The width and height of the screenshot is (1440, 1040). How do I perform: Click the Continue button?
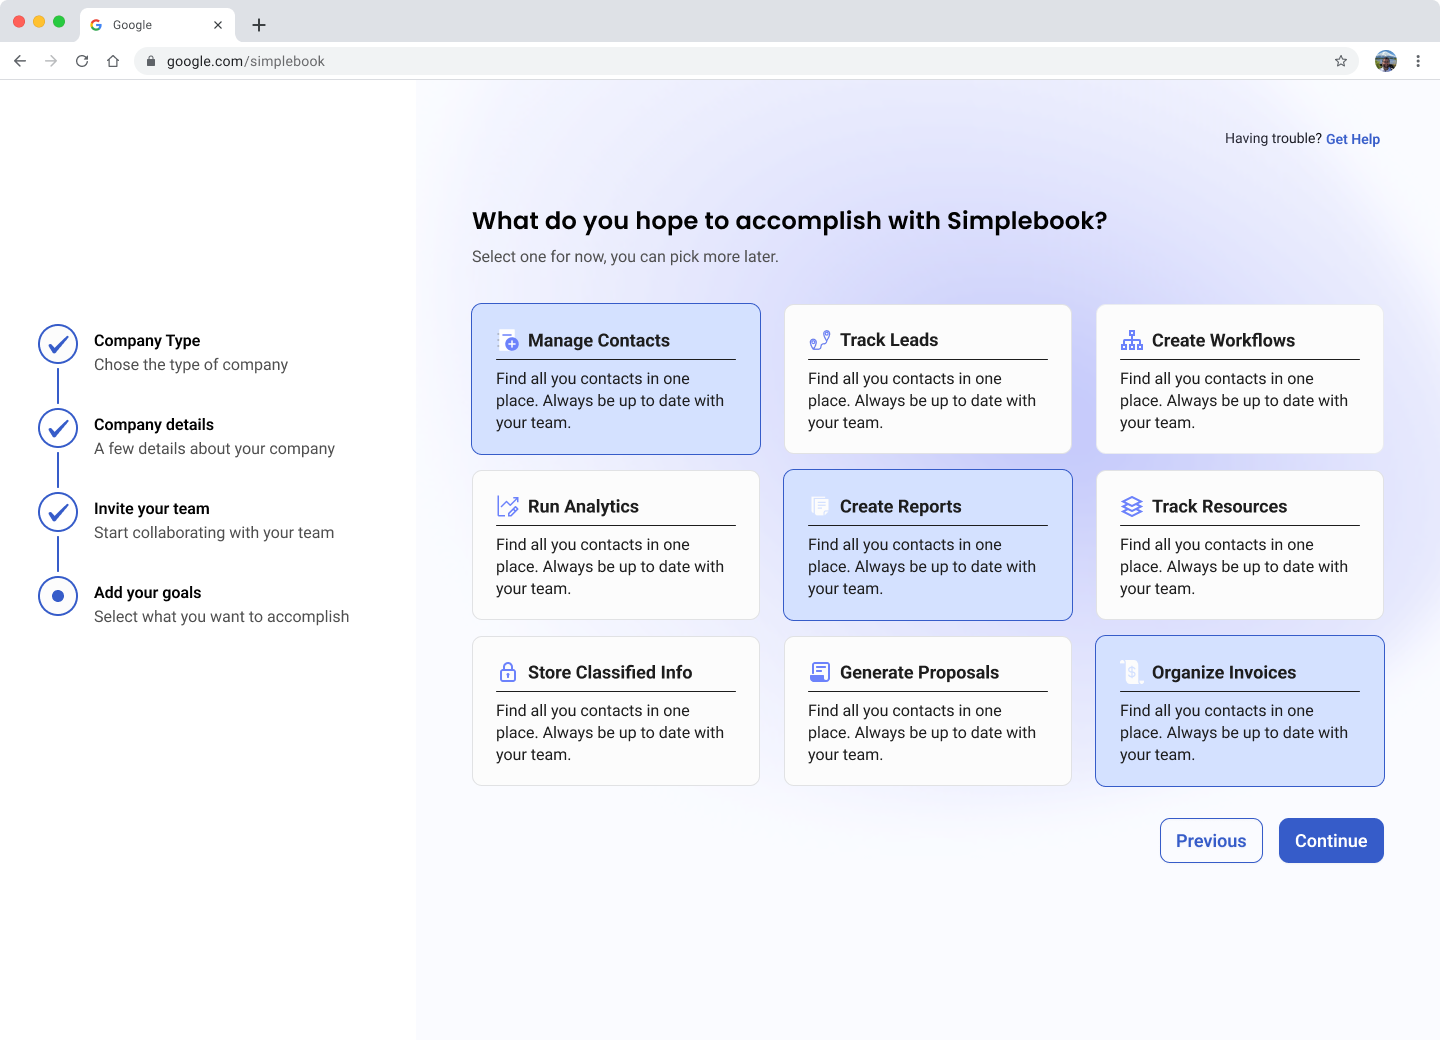pyautogui.click(x=1331, y=841)
